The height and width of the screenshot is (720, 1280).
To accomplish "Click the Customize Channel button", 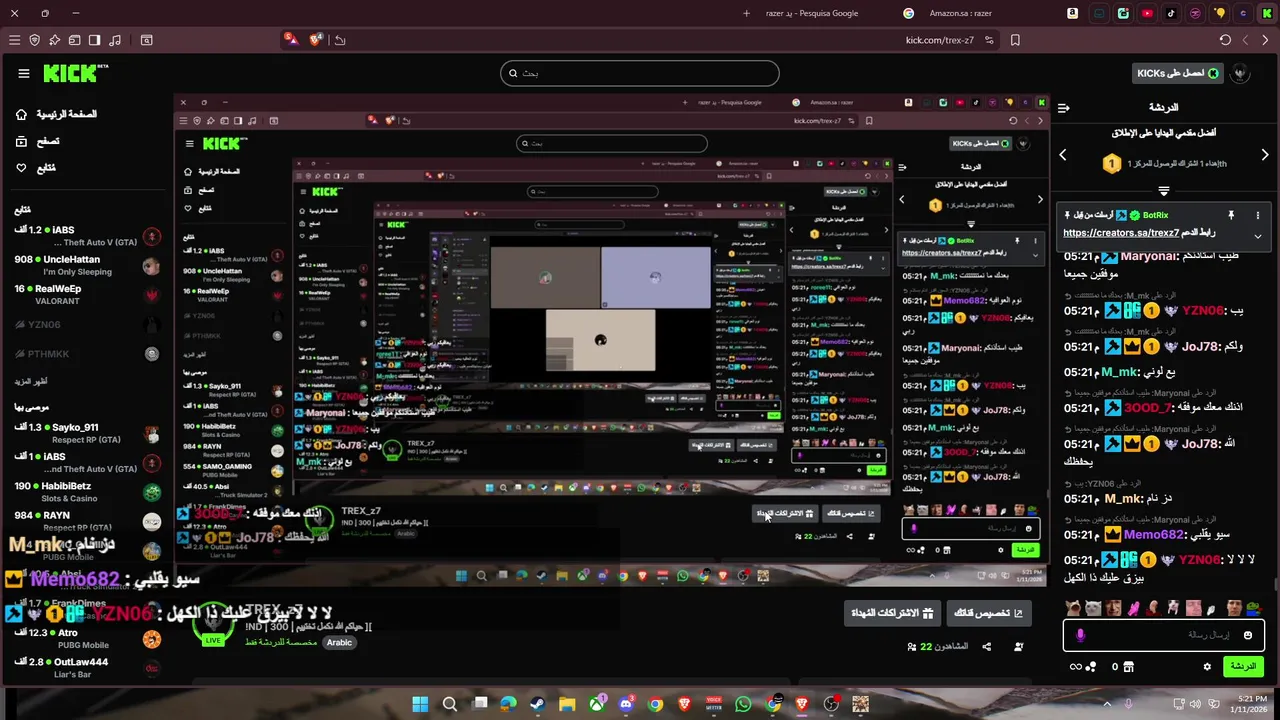I will (988, 613).
